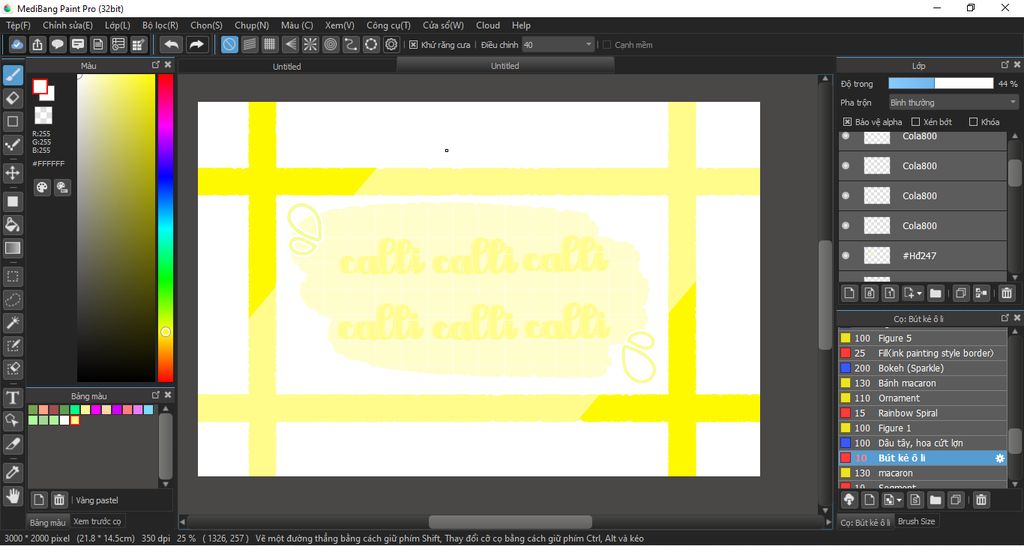
Task: Select the Eyedropper tool
Action: pyautogui.click(x=13, y=472)
